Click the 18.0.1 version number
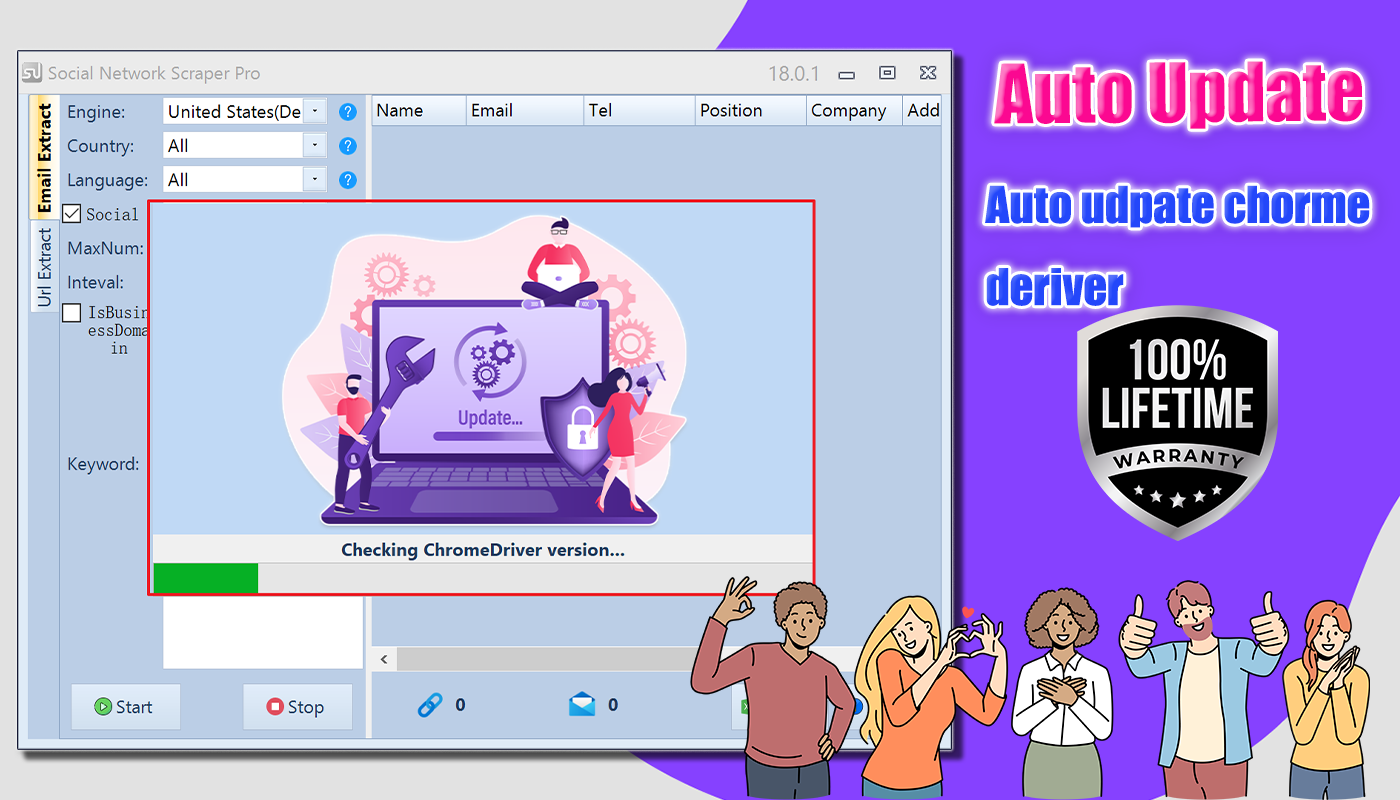The width and height of the screenshot is (1400, 800). tap(794, 74)
